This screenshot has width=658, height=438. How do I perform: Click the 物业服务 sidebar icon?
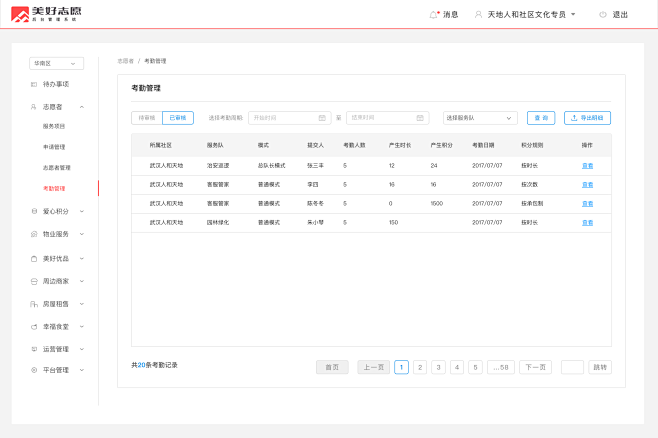(34, 234)
